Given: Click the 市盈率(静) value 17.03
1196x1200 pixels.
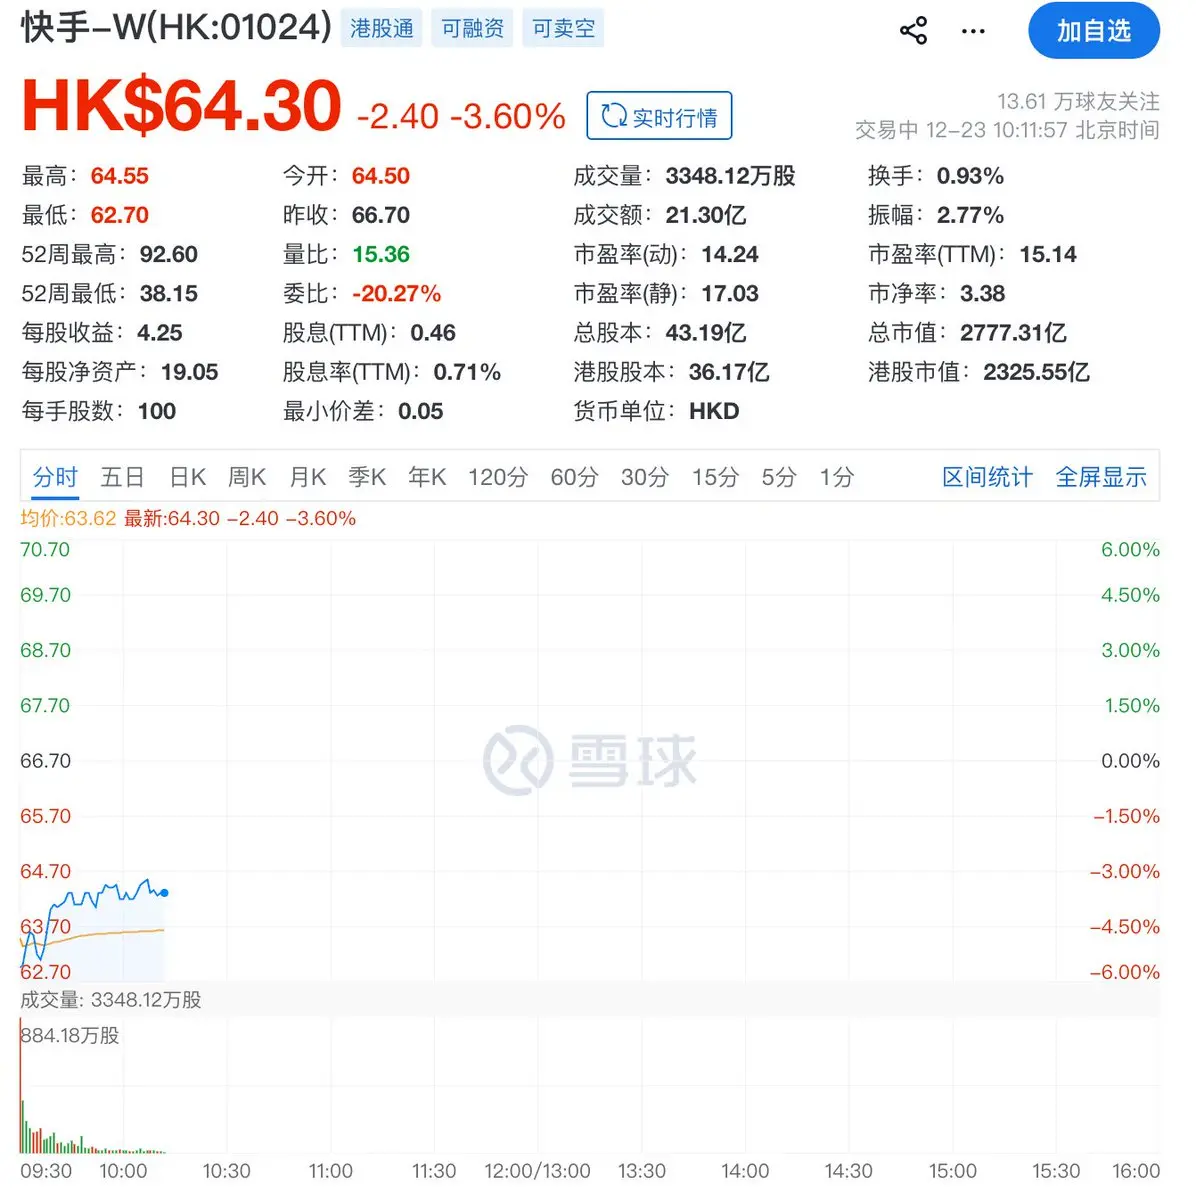Looking at the screenshot, I should tap(730, 293).
